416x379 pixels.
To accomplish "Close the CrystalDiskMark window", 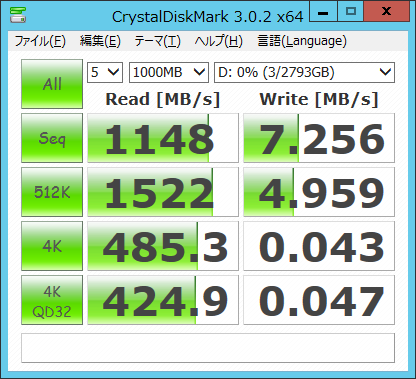I will pyautogui.click(x=386, y=11).
